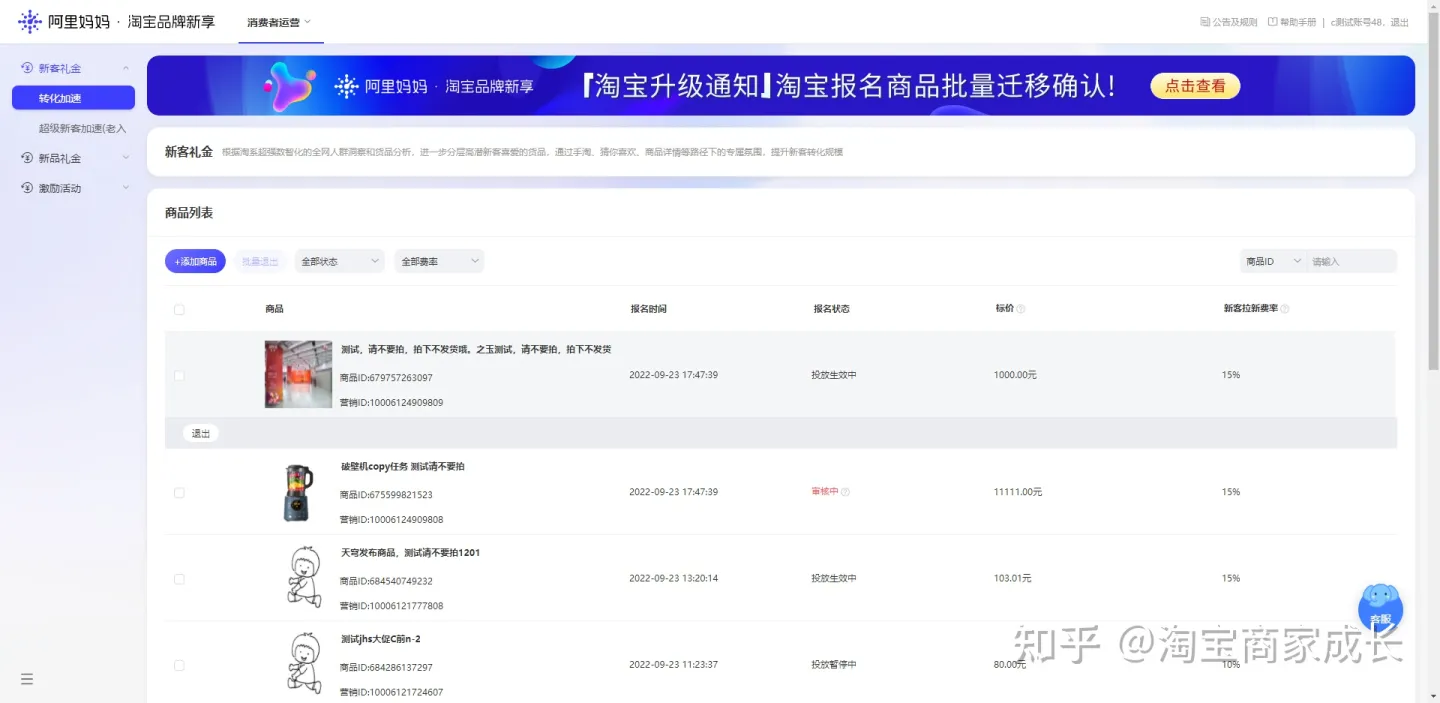The height and width of the screenshot is (703, 1440).
Task: Click the info icon next to 审核中
Action: pos(845,492)
